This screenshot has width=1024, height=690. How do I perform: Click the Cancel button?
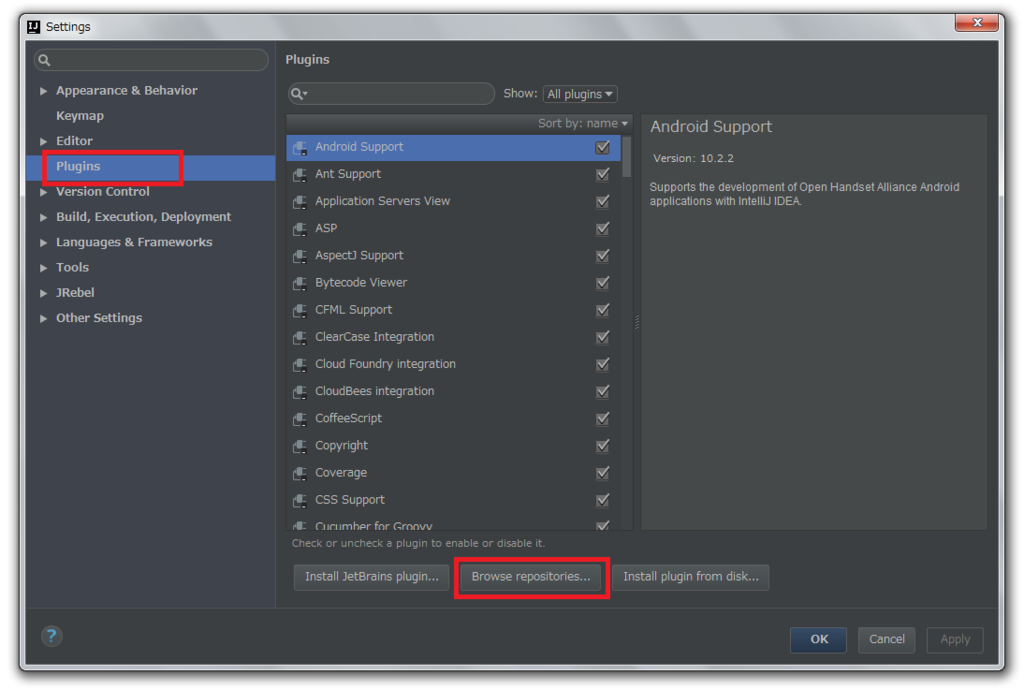coord(886,640)
